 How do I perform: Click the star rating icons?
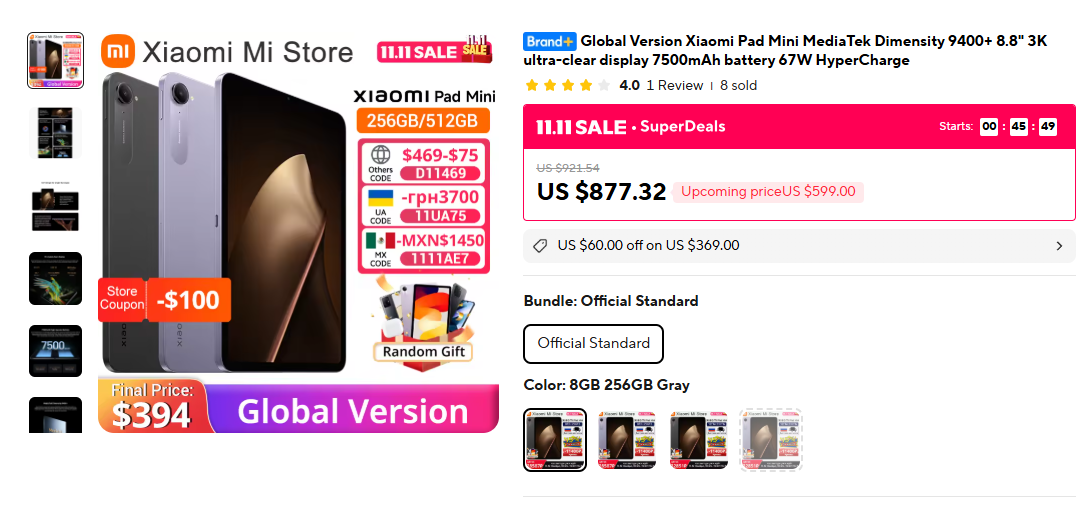pyautogui.click(x=568, y=85)
